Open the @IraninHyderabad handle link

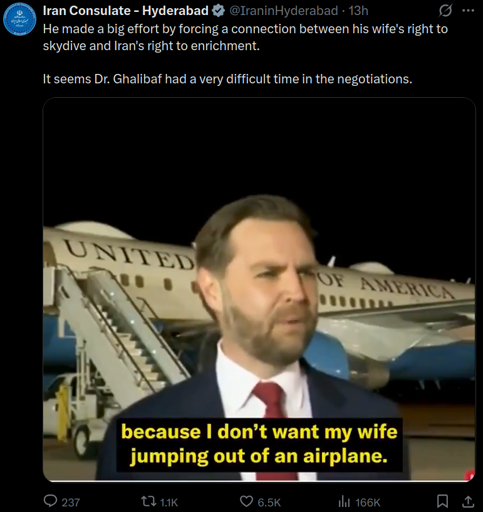click(x=284, y=11)
